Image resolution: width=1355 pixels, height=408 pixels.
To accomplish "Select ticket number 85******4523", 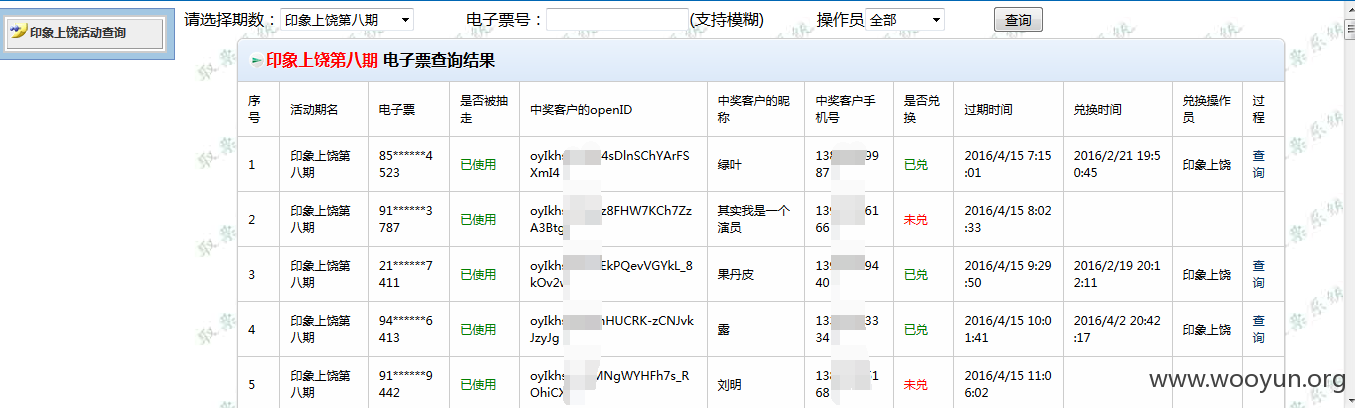I will 406,164.
